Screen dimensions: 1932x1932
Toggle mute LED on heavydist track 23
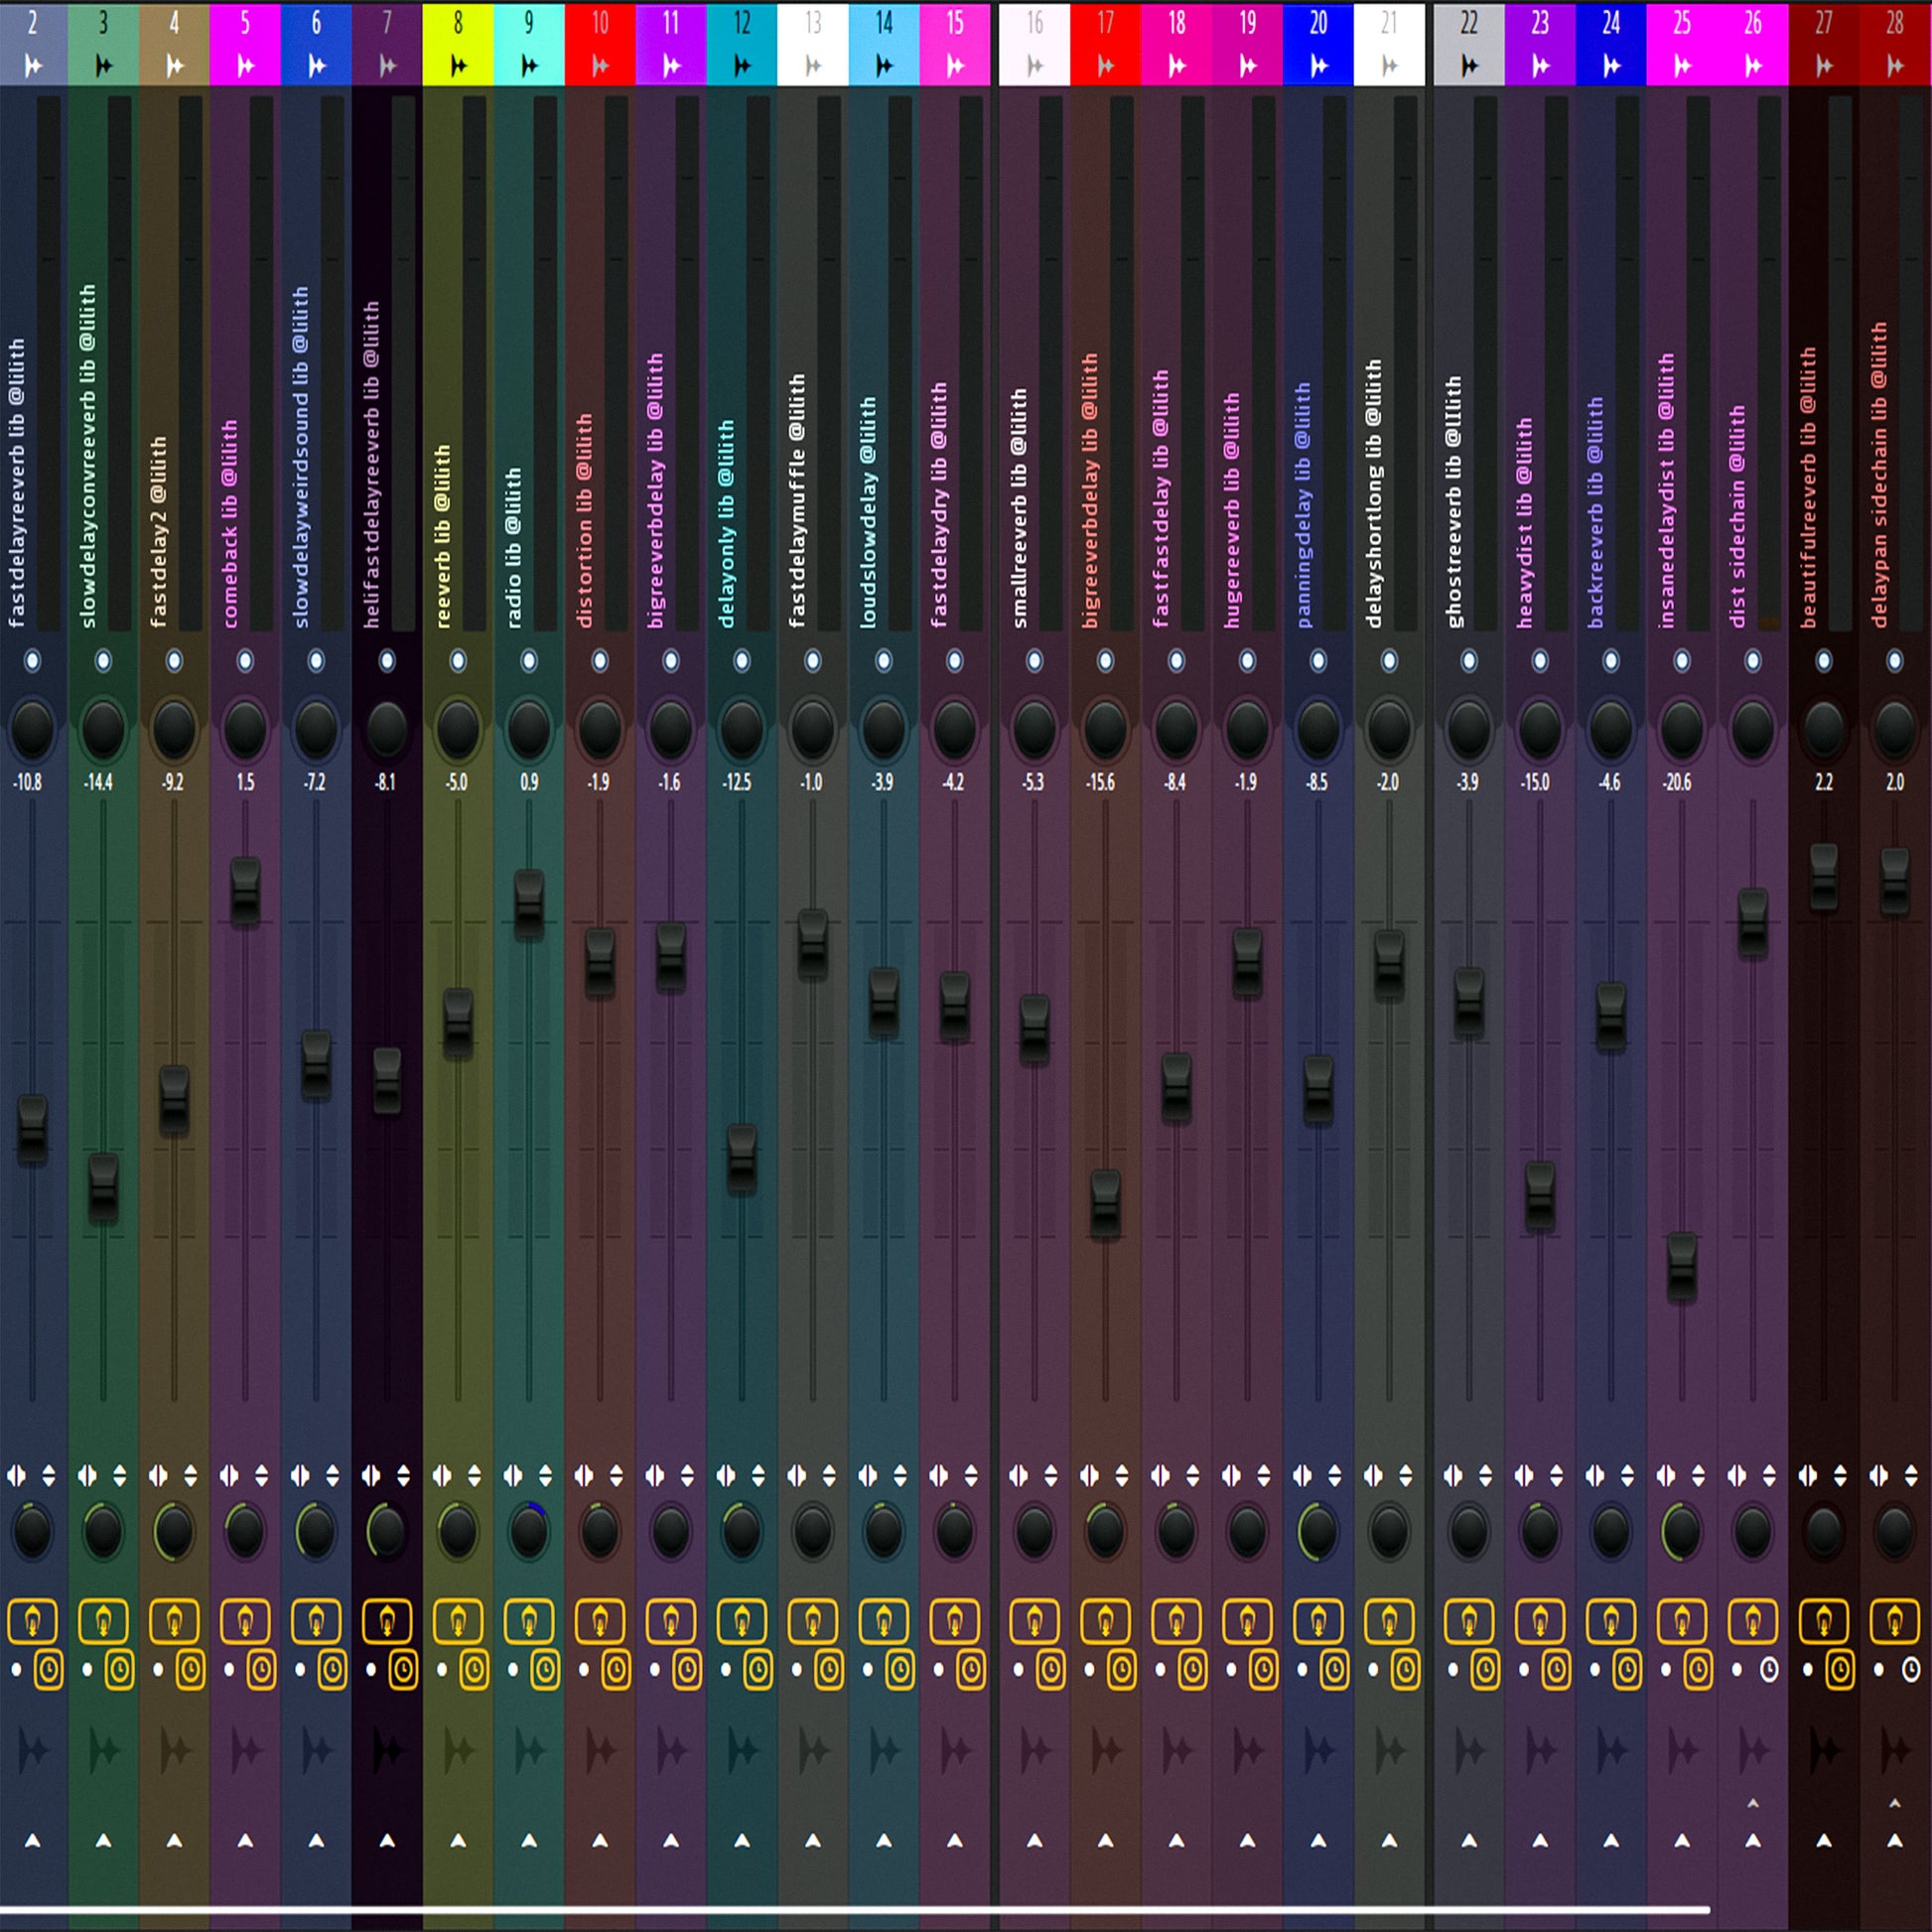tap(1540, 660)
